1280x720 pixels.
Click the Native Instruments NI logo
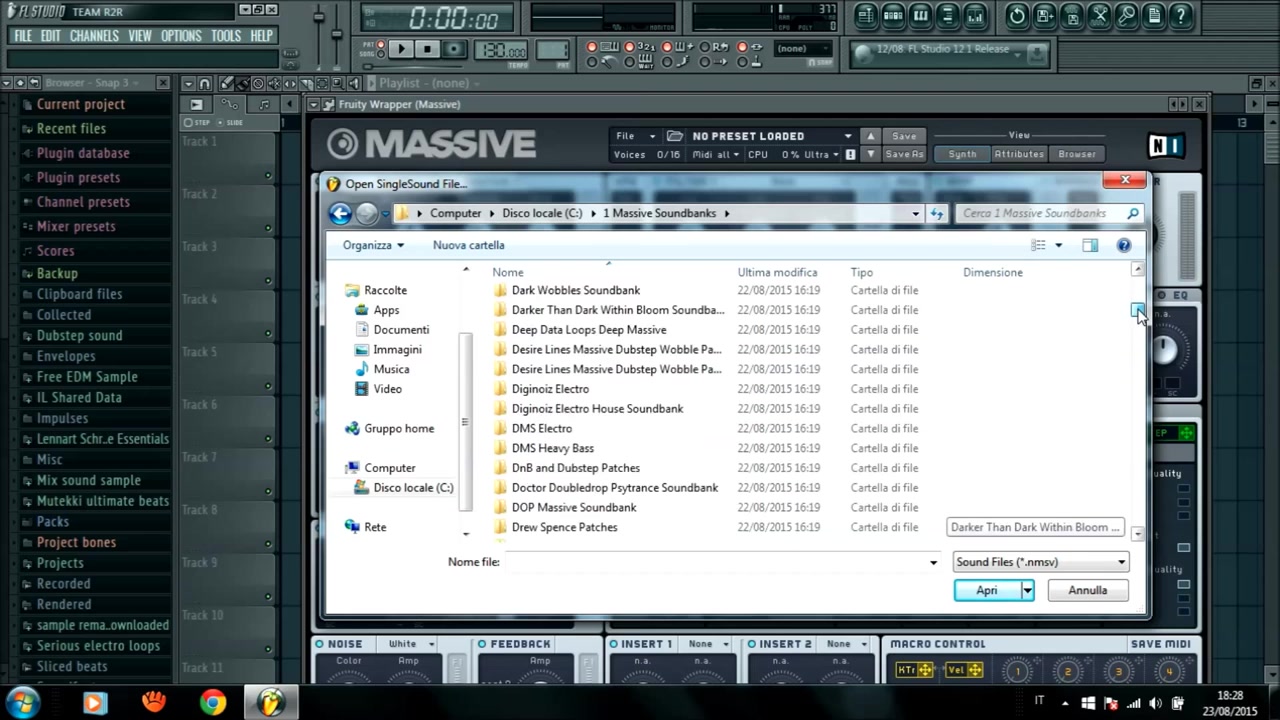(1166, 145)
